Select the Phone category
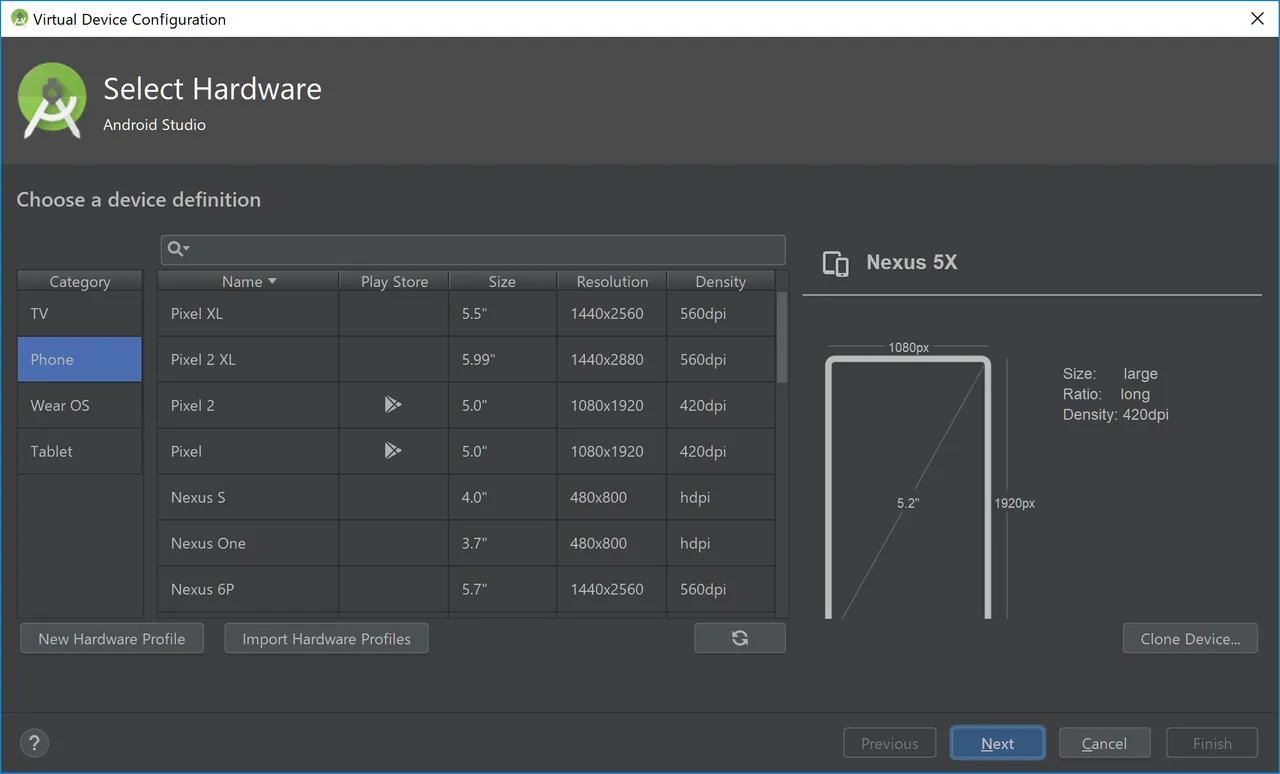This screenshot has height=774, width=1280. [80, 359]
